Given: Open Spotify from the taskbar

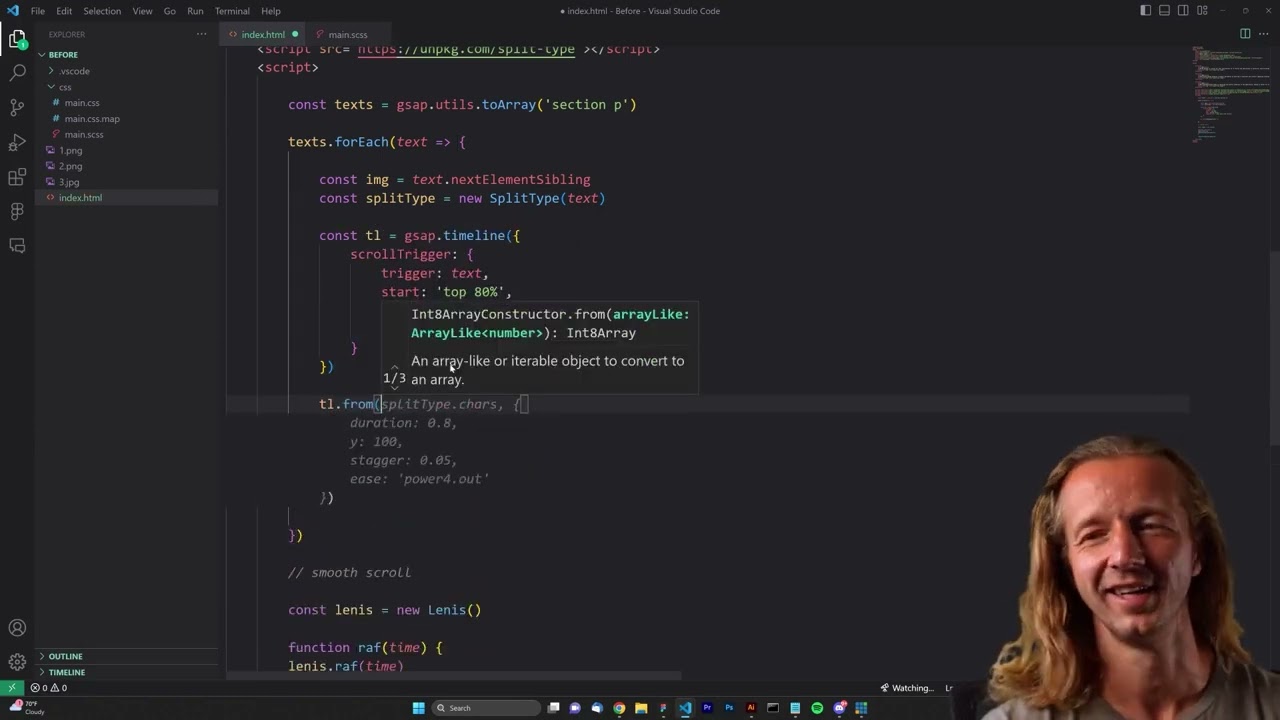Looking at the screenshot, I should [817, 708].
